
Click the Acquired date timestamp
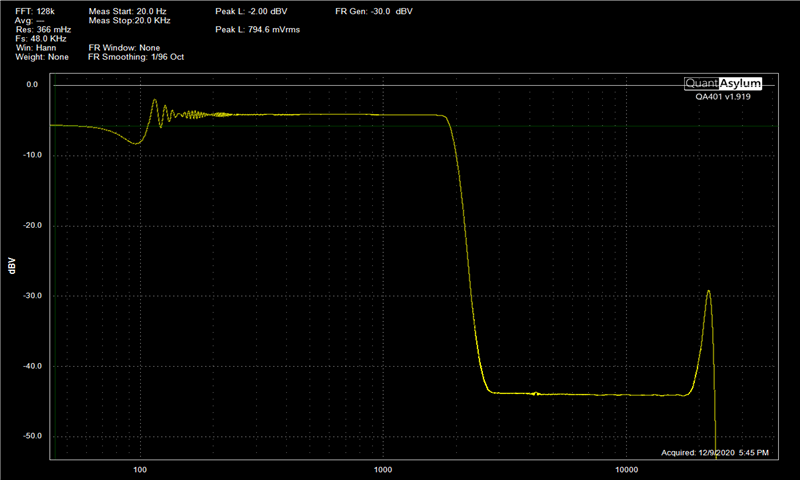715,452
